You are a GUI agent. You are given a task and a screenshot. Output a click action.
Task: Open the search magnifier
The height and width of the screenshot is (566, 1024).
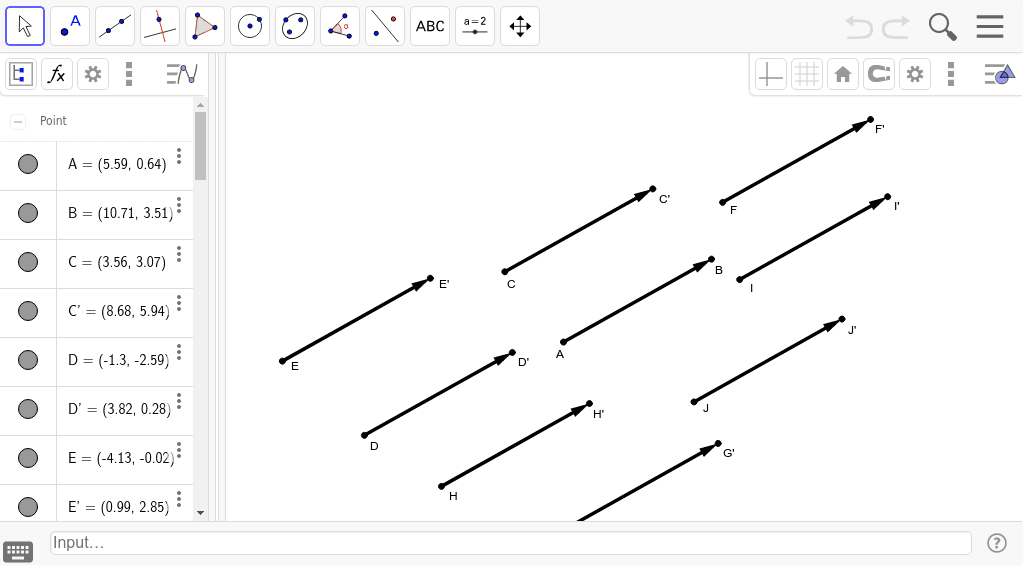tap(942, 27)
